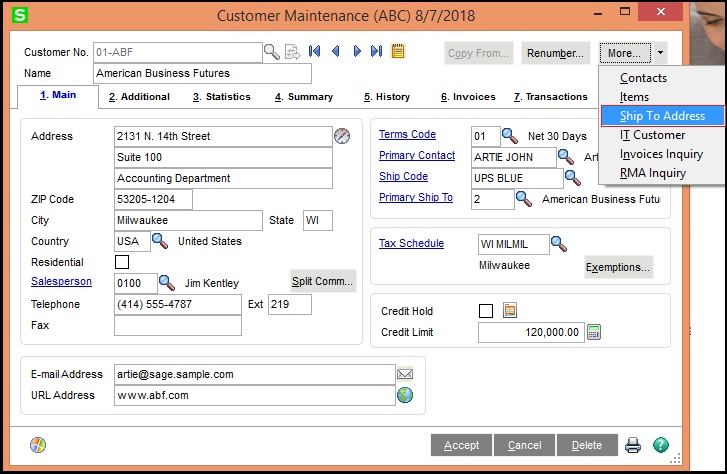This screenshot has height=474, width=727.
Task: Switch to the 3. Statistics tab
Action: point(222,97)
